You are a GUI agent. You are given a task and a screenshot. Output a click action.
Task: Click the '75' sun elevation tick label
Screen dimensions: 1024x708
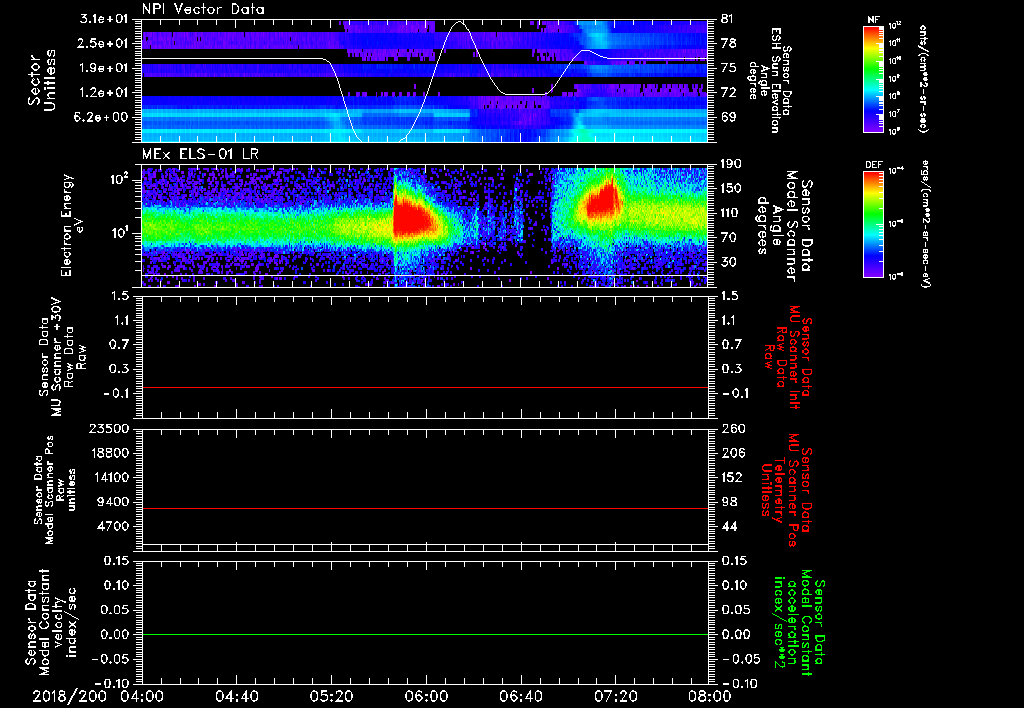729,68
